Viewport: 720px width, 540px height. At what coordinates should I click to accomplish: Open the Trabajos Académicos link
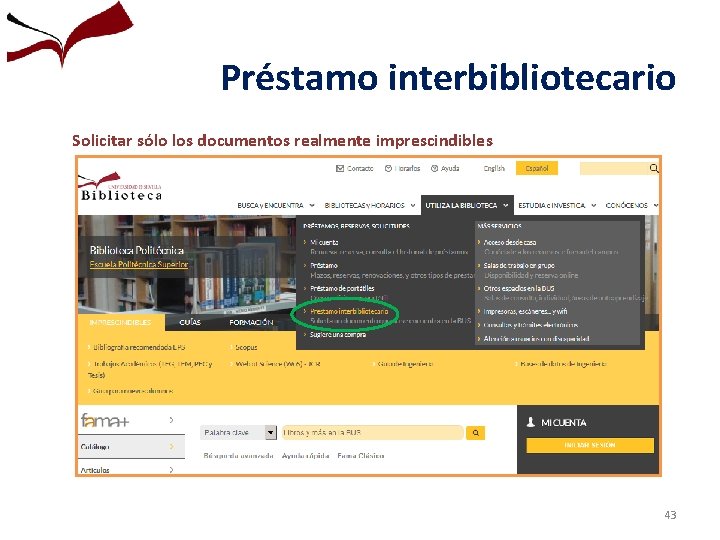150,369
